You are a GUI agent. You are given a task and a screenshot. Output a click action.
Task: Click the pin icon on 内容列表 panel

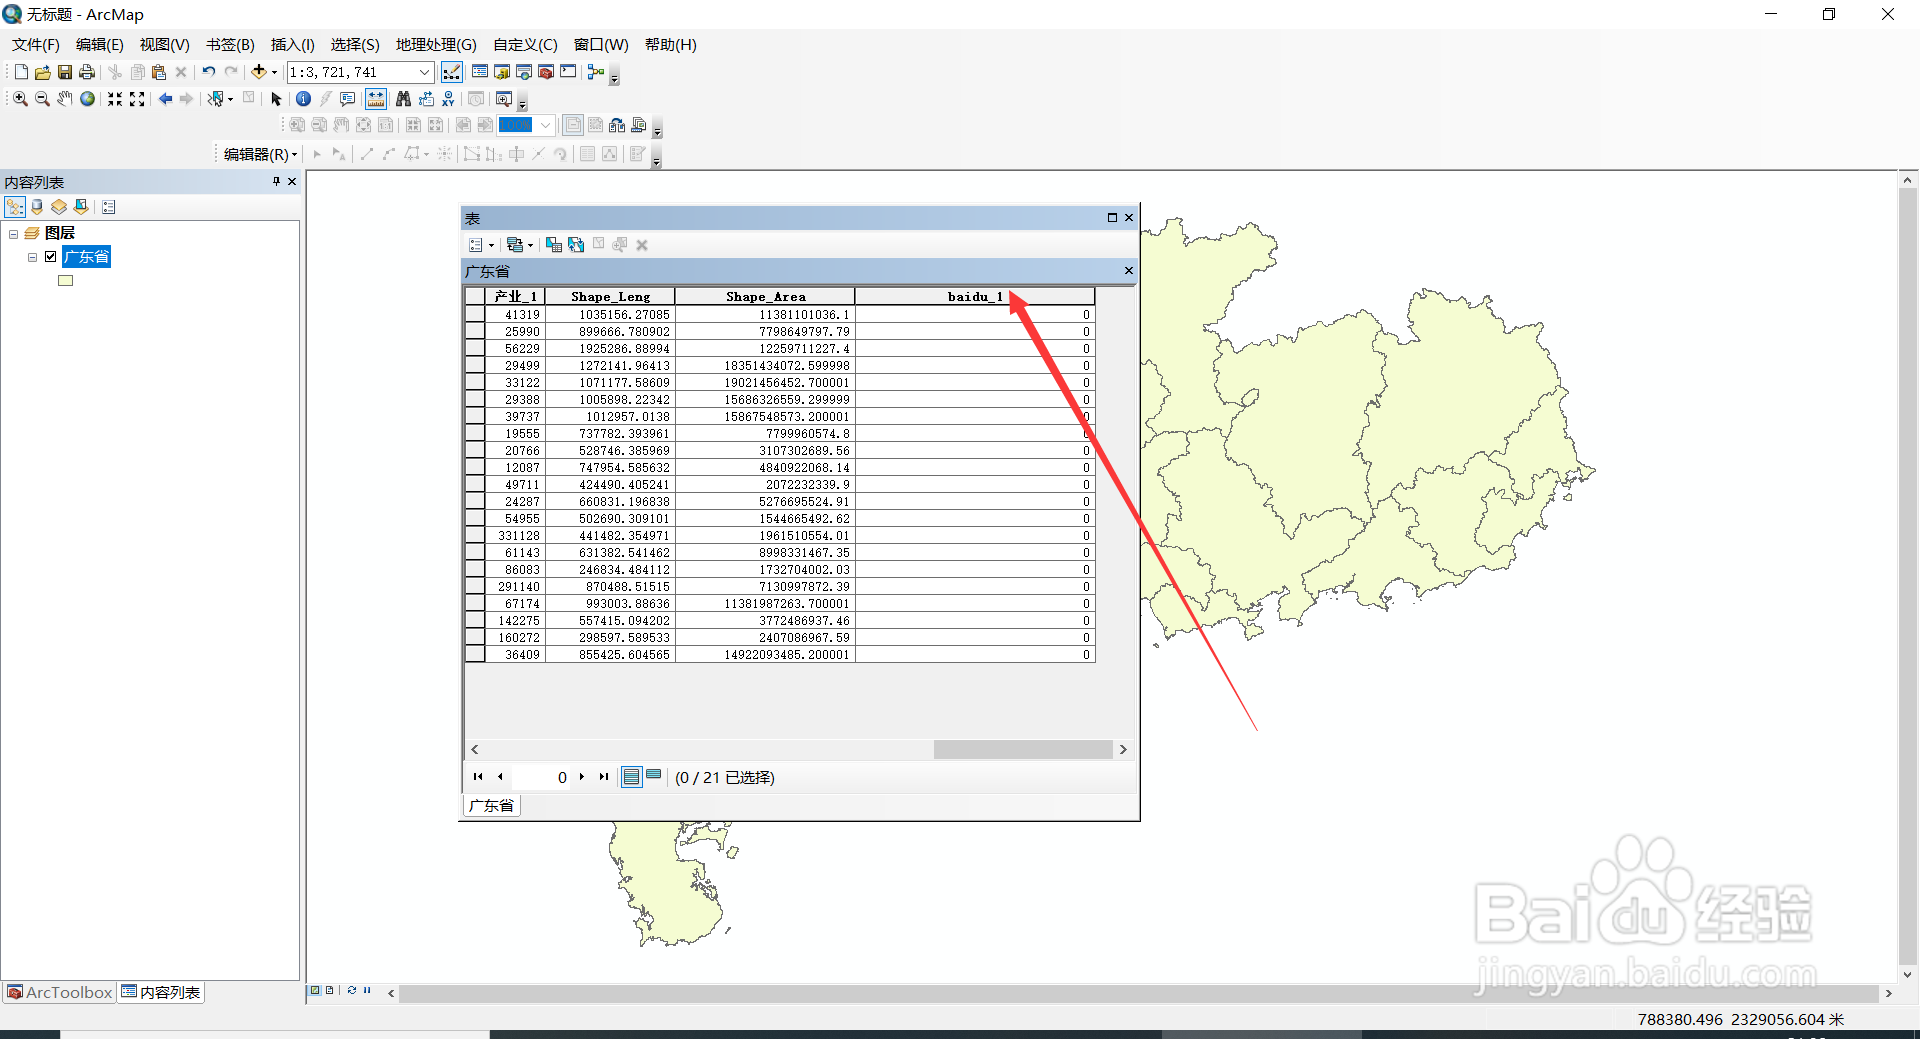click(x=275, y=181)
